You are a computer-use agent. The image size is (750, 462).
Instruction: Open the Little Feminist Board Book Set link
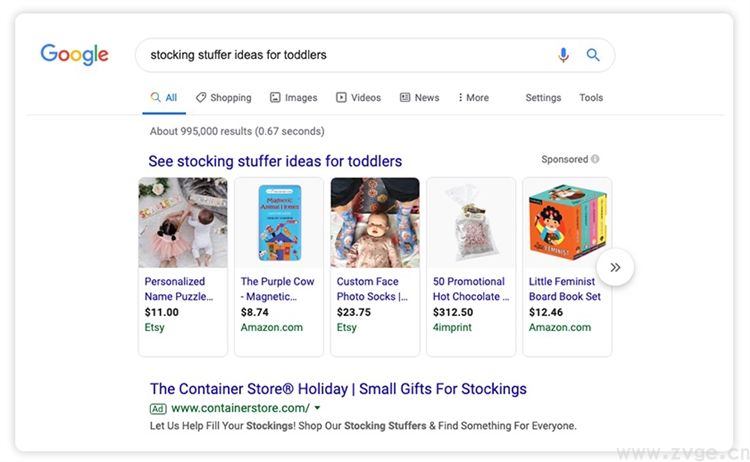pyautogui.click(x=564, y=289)
